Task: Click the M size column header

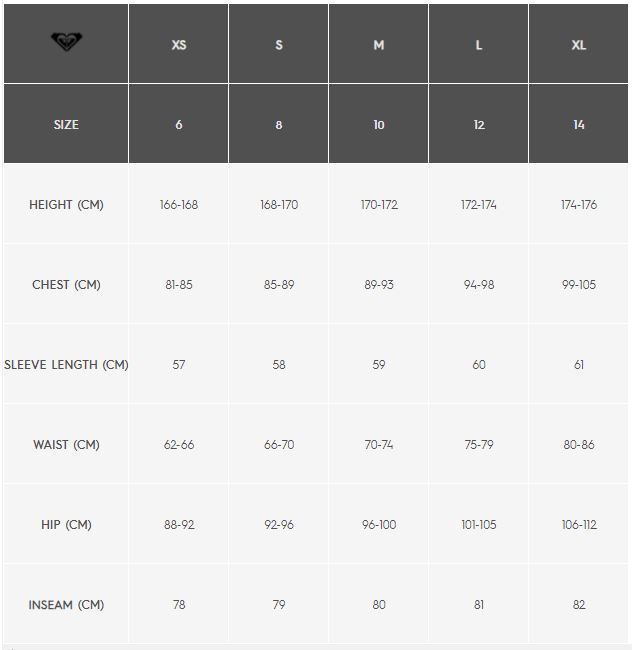Action: [x=379, y=44]
